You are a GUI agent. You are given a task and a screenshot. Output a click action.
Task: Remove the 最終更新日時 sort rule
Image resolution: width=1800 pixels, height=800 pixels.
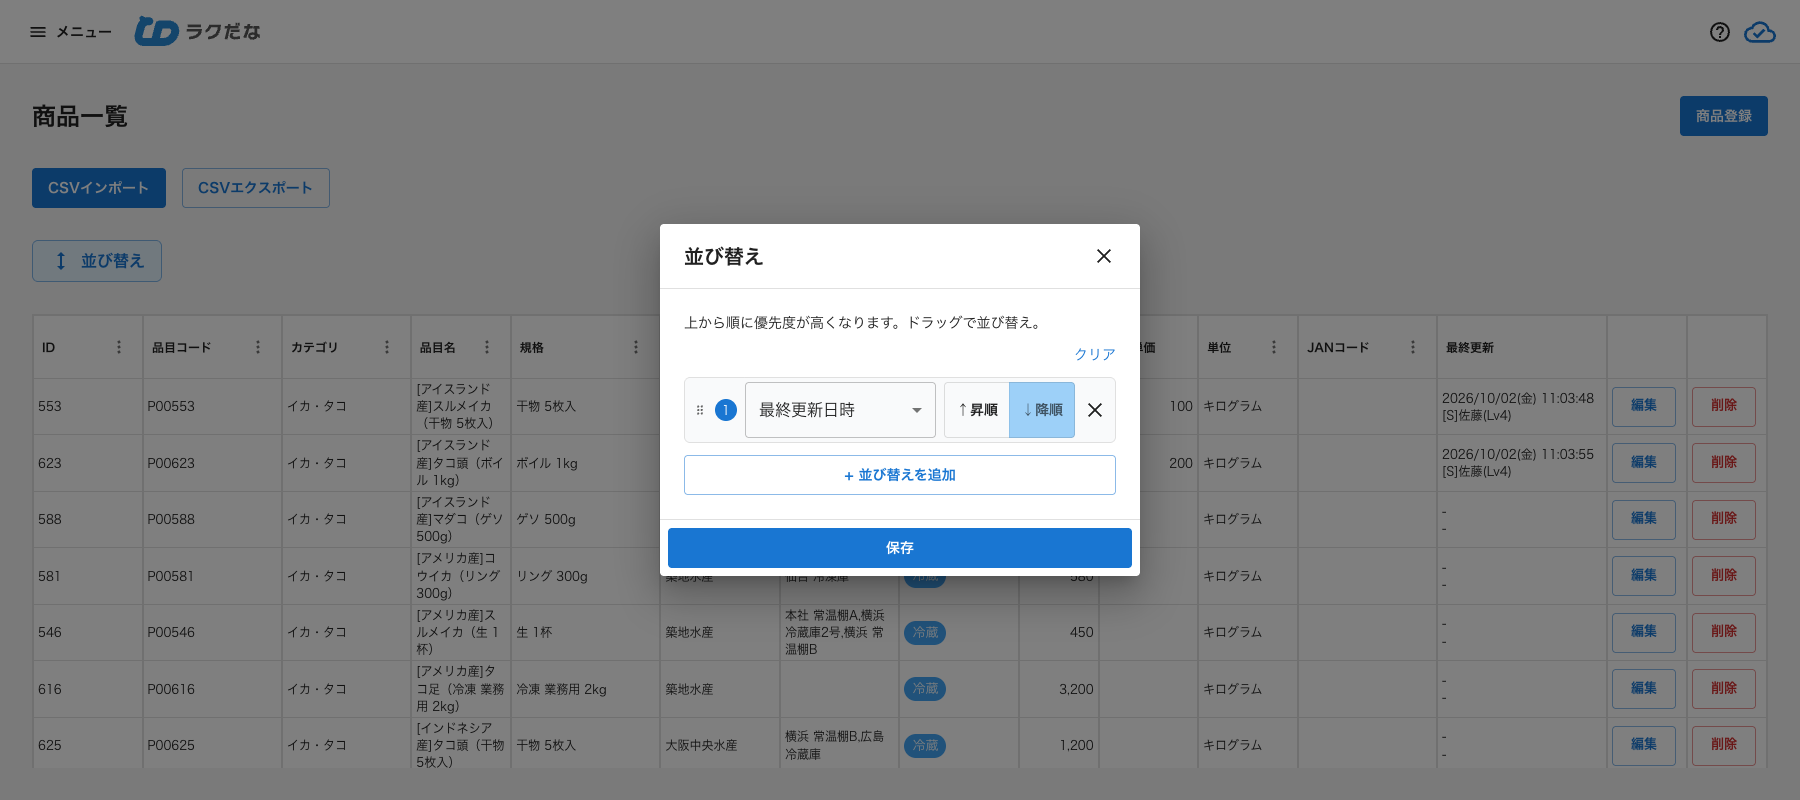(1095, 410)
